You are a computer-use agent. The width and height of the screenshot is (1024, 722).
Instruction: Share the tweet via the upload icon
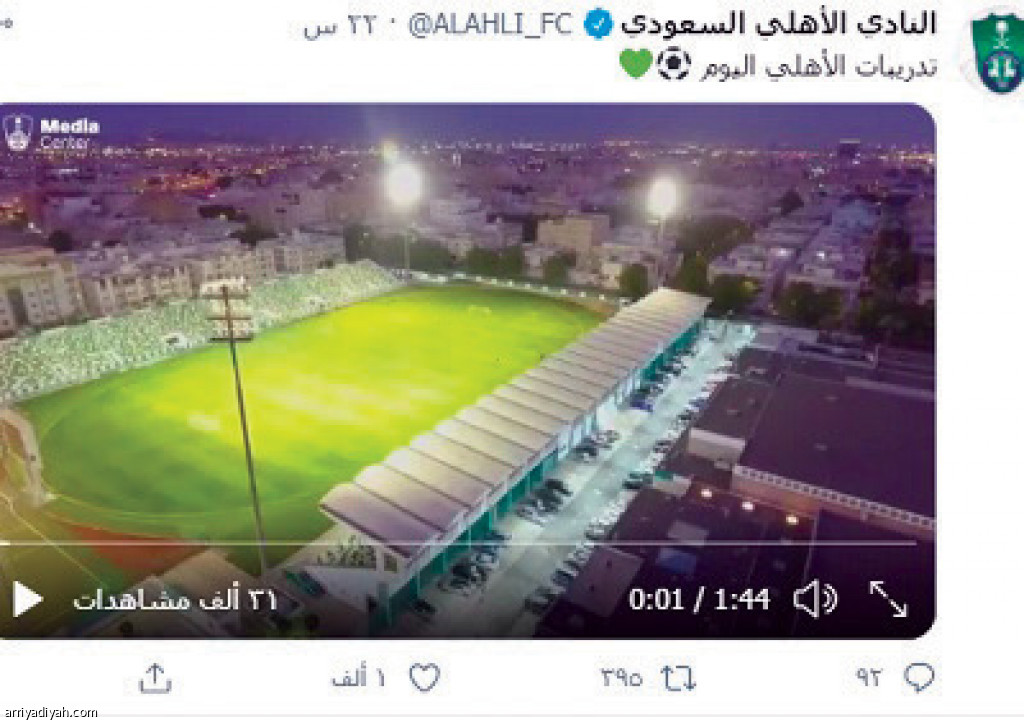click(155, 678)
